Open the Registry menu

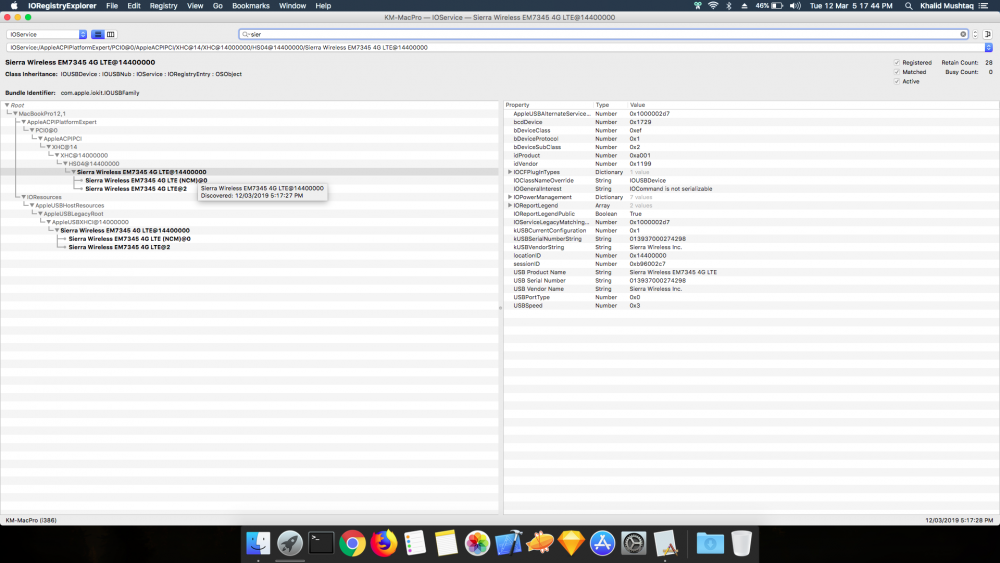(163, 6)
